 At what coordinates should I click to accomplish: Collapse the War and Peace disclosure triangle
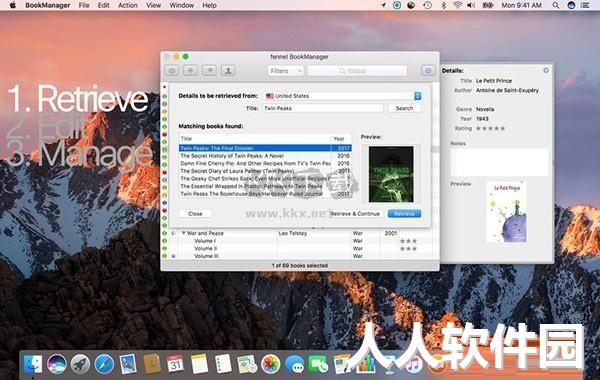tap(184, 233)
